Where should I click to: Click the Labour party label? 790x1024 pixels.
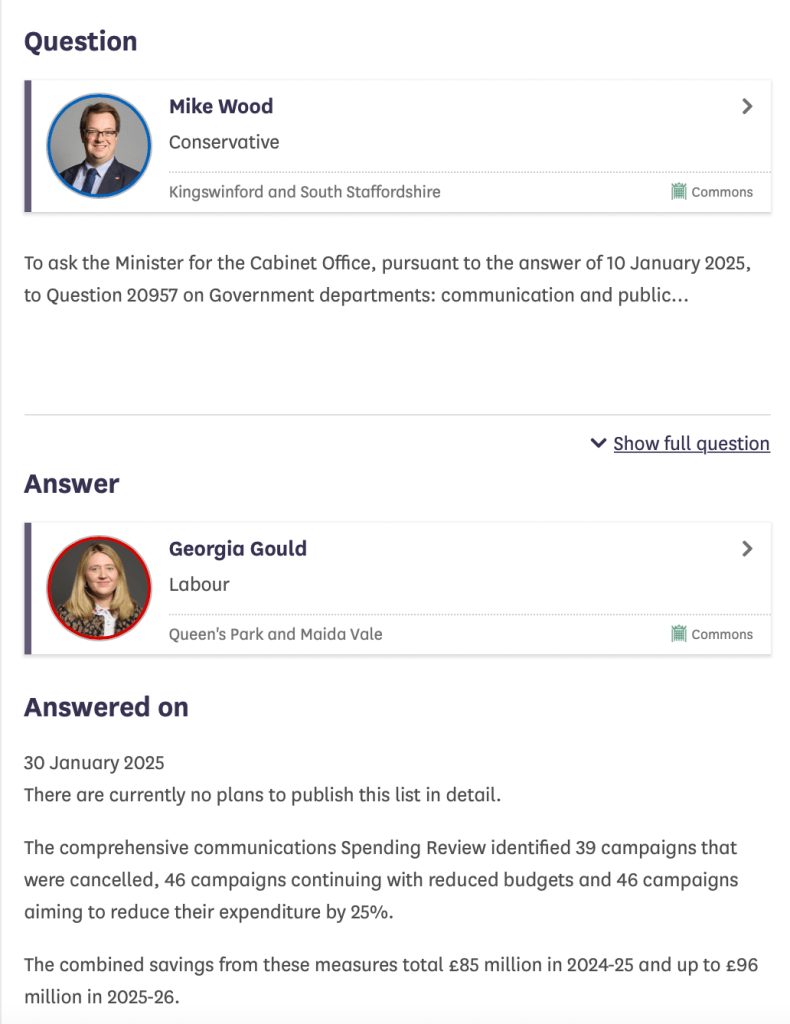(199, 584)
